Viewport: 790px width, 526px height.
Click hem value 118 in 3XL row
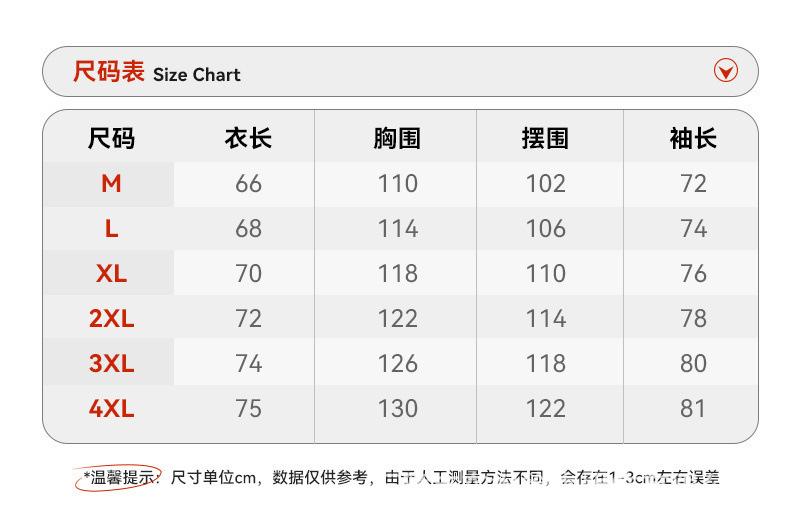[546, 363]
